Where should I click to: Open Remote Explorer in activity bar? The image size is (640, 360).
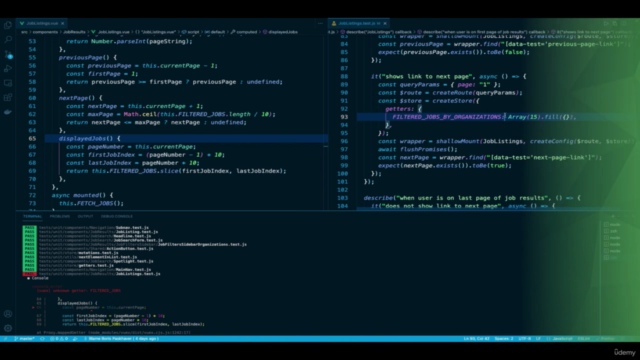pos(8,83)
